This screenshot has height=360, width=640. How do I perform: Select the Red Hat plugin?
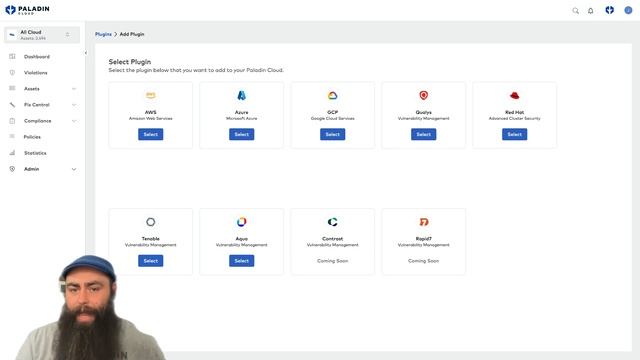pyautogui.click(x=515, y=134)
